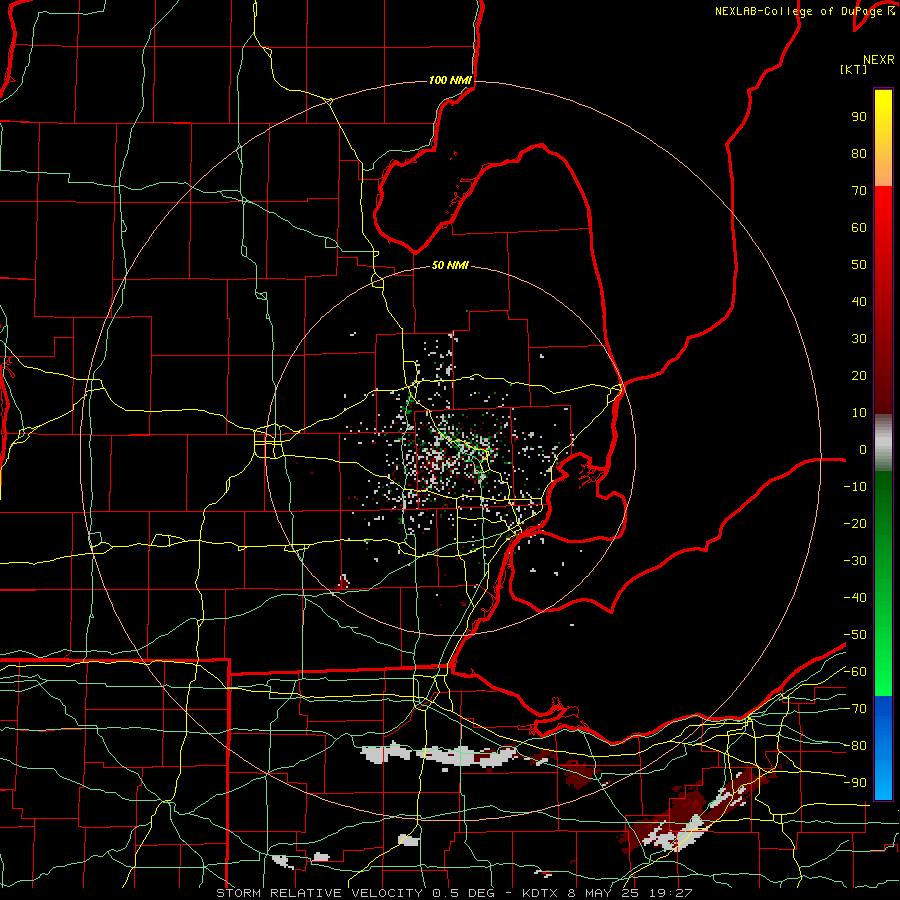The height and width of the screenshot is (900, 900).
Task: Click the -90 value on the velocity scale
Action: point(855,783)
